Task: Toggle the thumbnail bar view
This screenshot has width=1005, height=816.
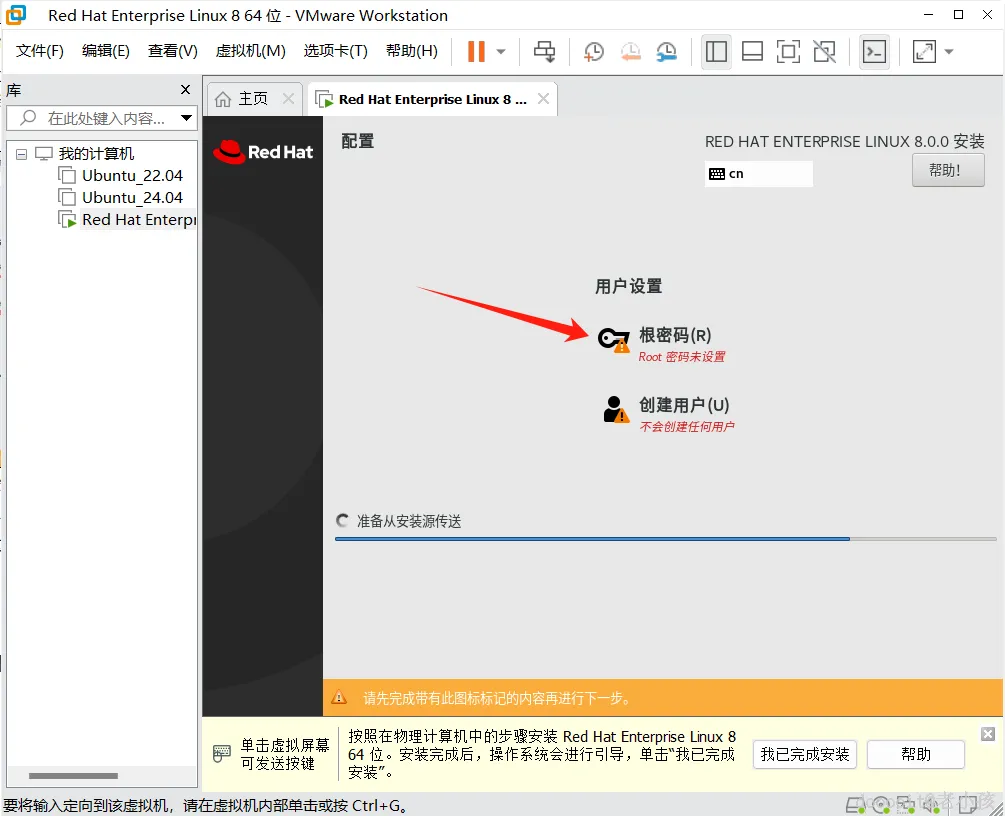Action: click(752, 51)
